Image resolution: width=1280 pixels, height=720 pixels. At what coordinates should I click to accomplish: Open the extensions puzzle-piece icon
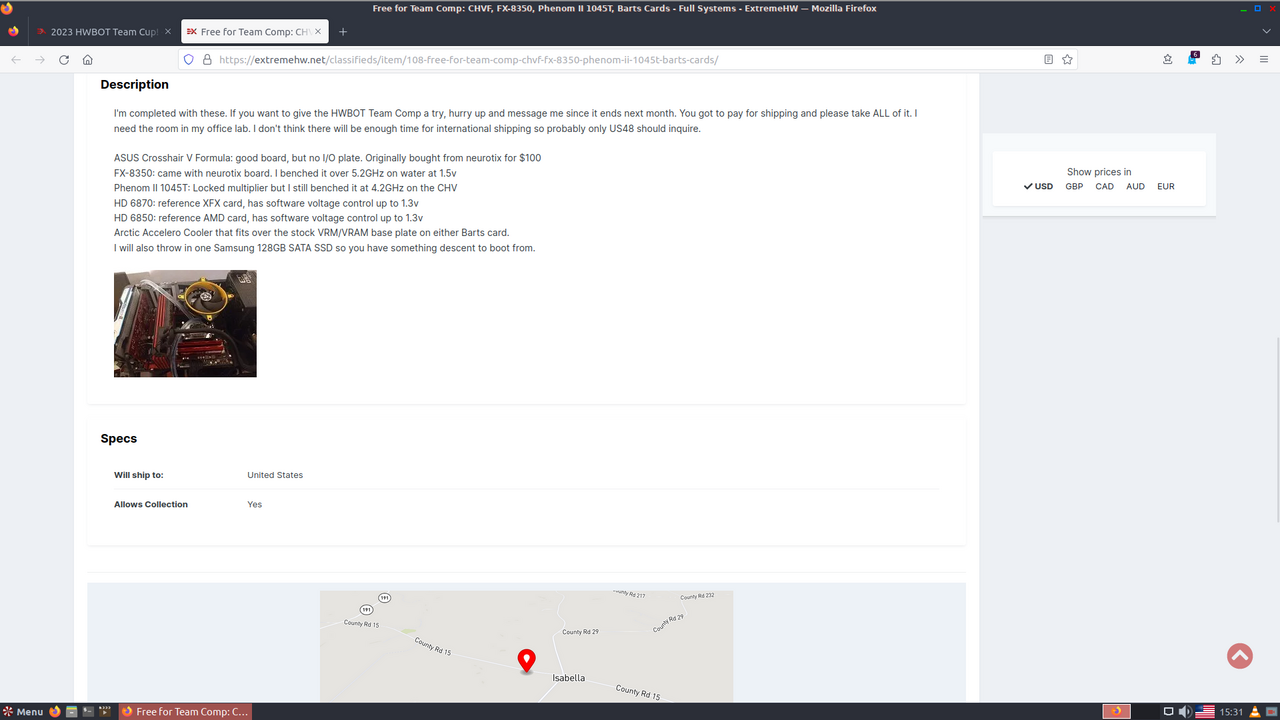[x=1167, y=59]
